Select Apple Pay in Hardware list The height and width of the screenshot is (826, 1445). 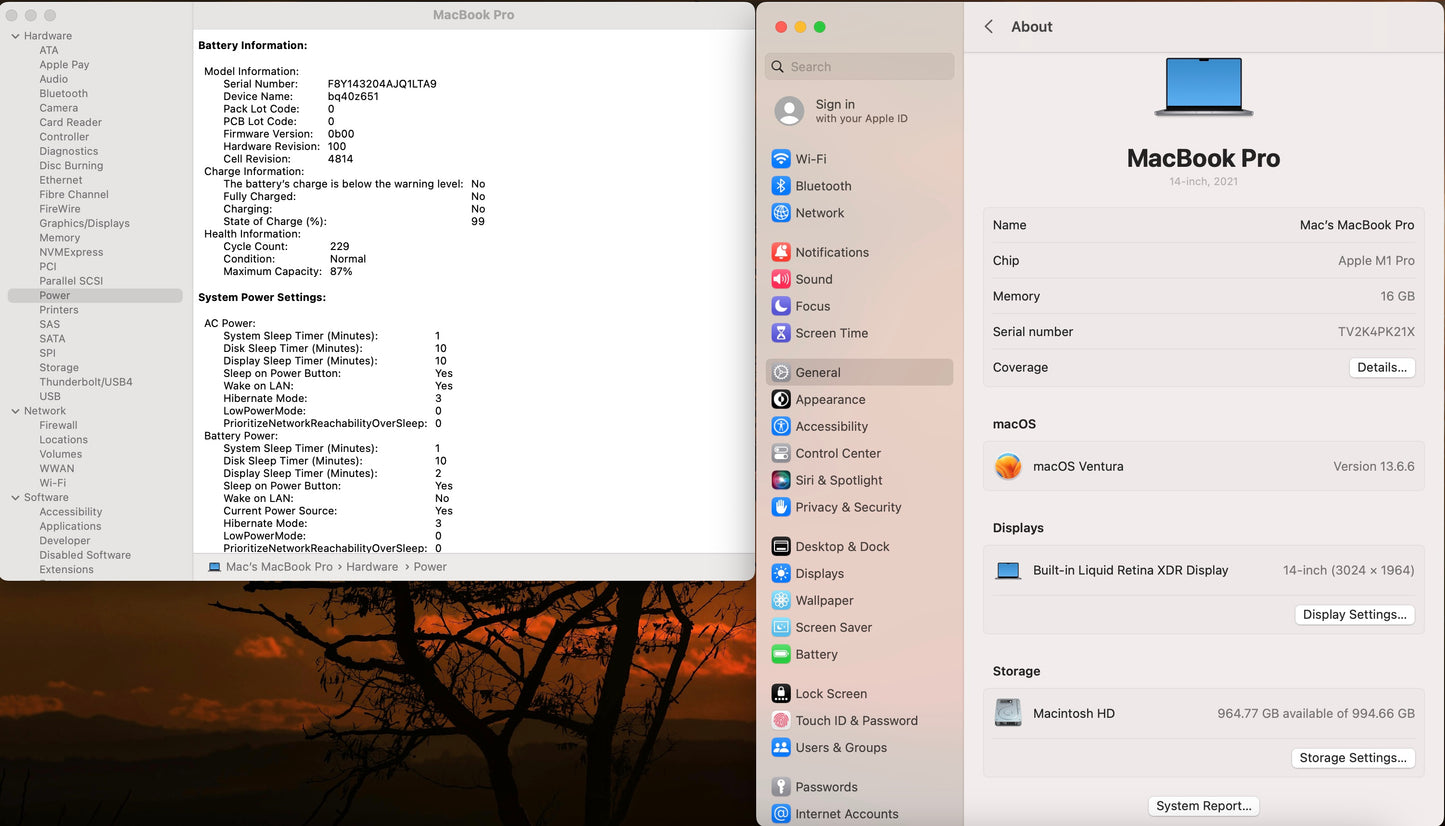[64, 65]
